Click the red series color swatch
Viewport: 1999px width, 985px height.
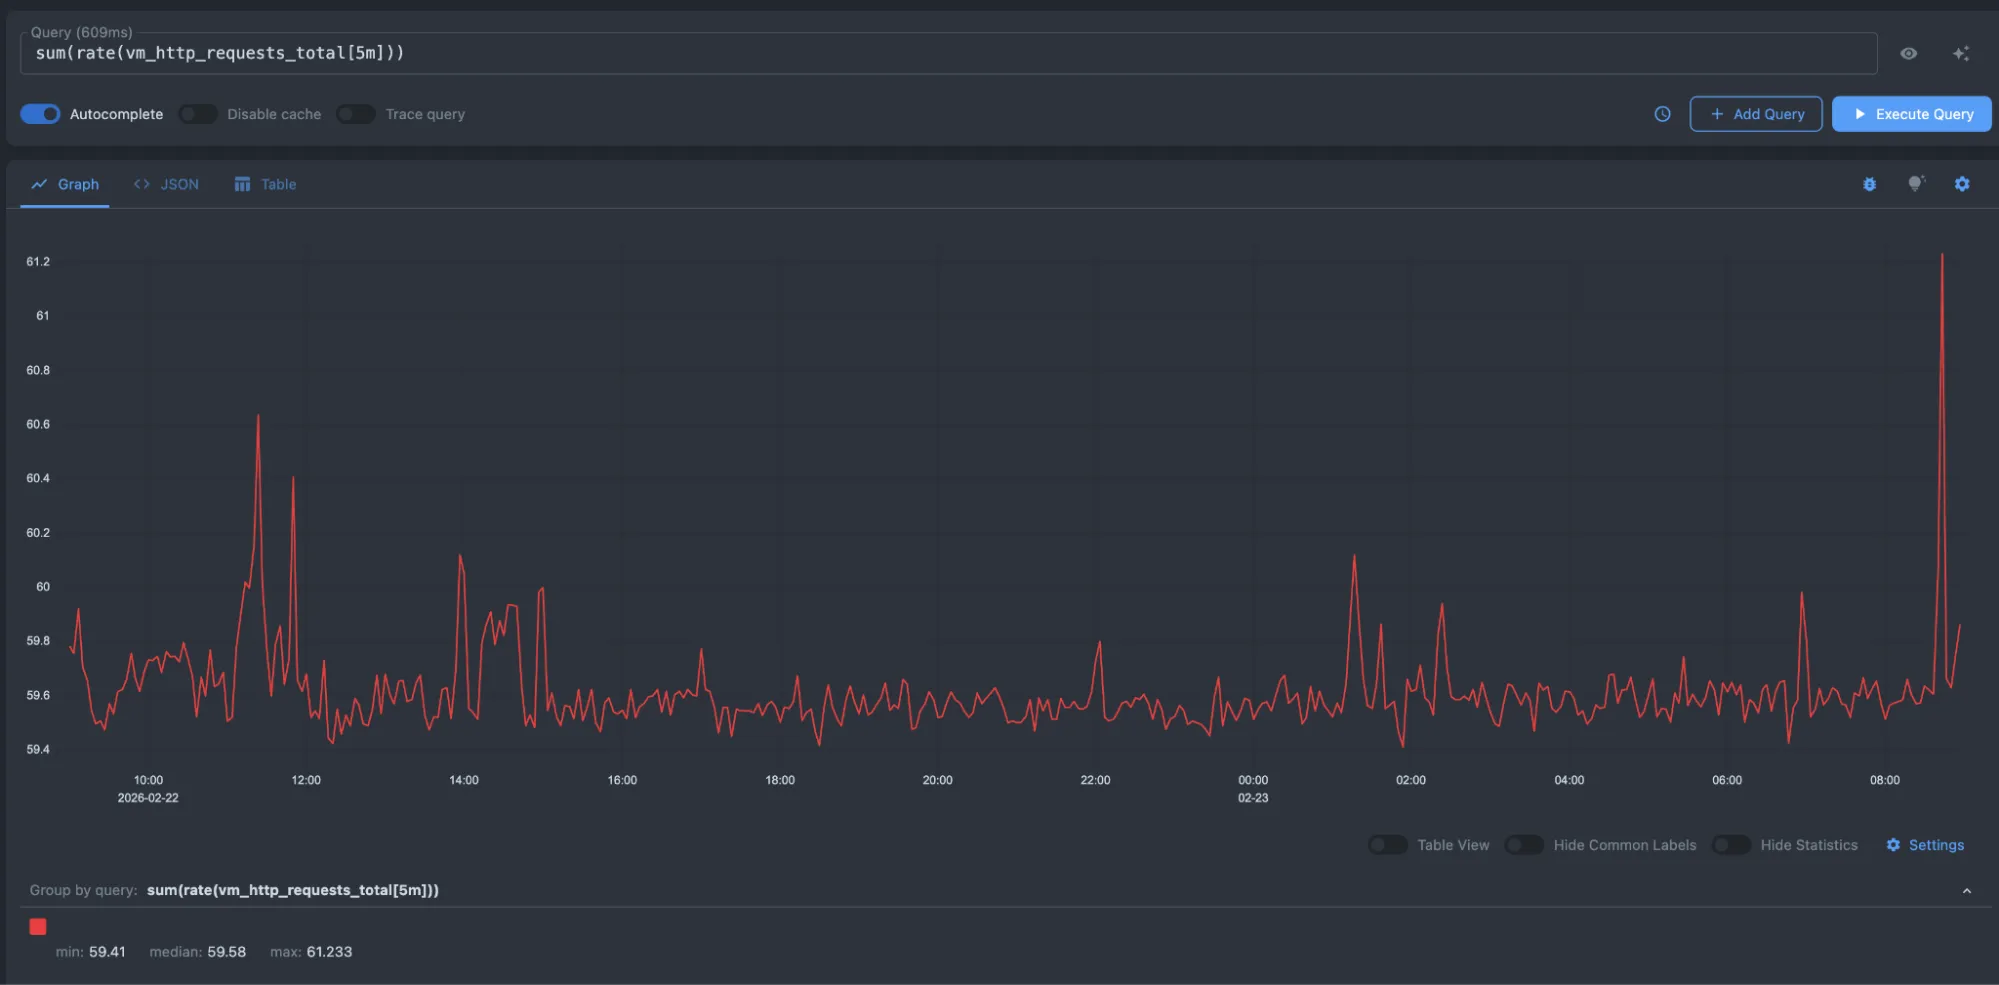[x=38, y=927]
